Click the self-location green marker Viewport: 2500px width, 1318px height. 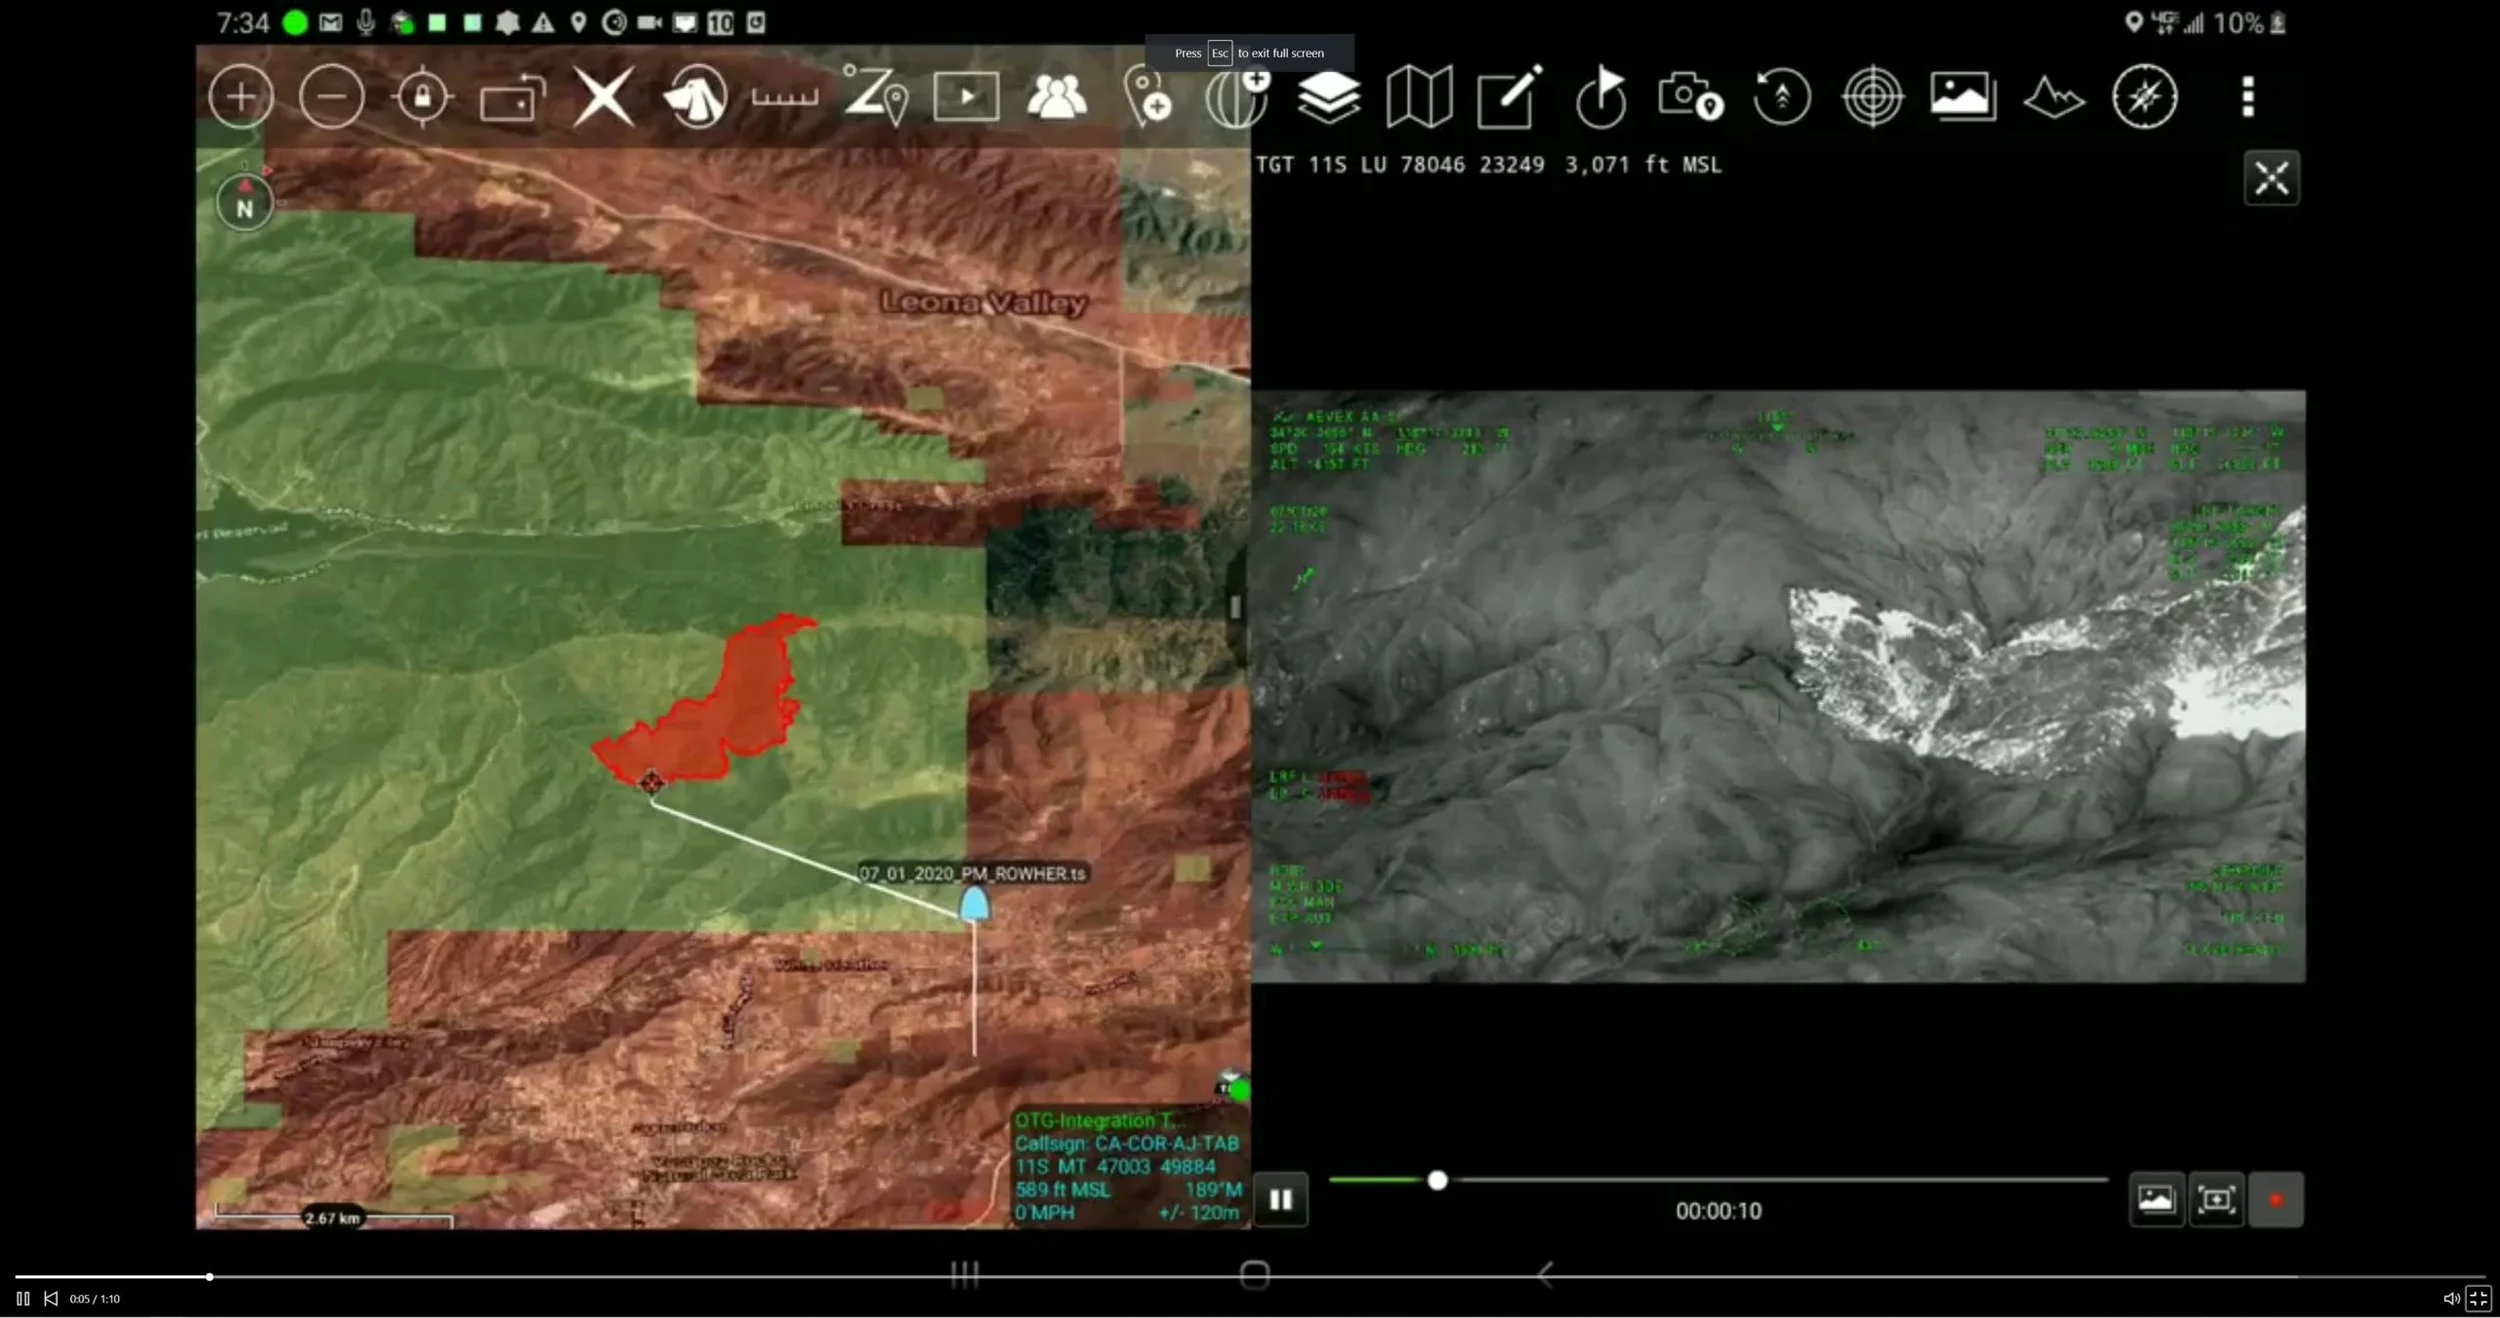[x=1239, y=1090]
